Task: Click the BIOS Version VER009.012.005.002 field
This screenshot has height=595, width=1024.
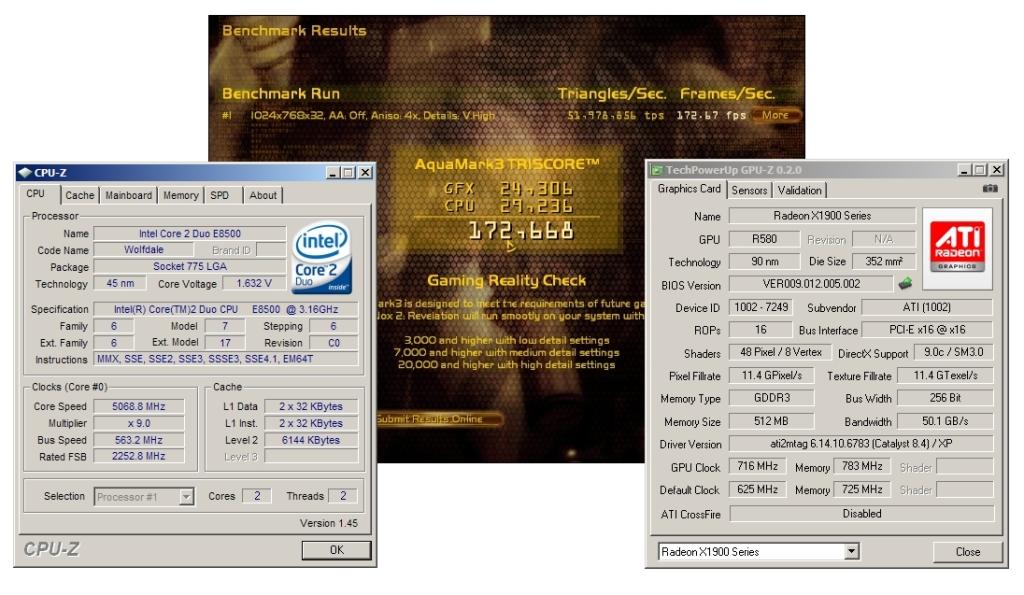Action: [x=811, y=284]
